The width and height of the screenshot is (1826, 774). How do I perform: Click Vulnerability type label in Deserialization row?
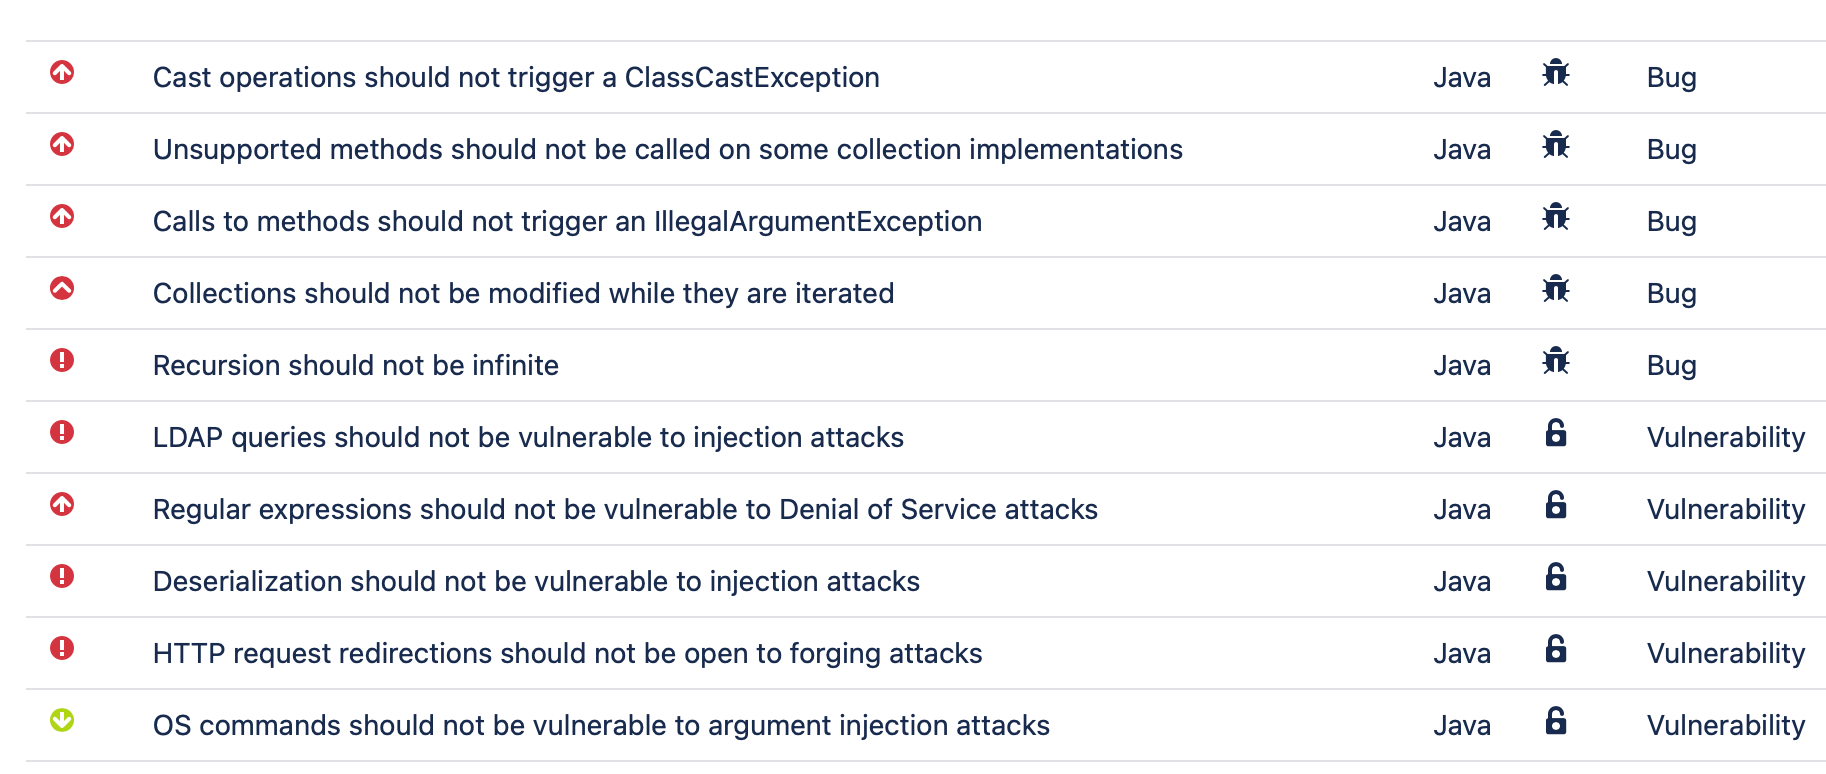tap(1726, 582)
